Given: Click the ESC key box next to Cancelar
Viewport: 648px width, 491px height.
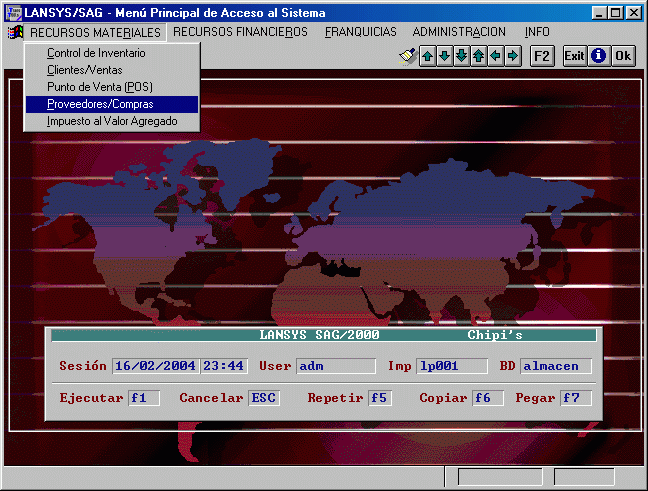Looking at the screenshot, I should [x=264, y=398].
